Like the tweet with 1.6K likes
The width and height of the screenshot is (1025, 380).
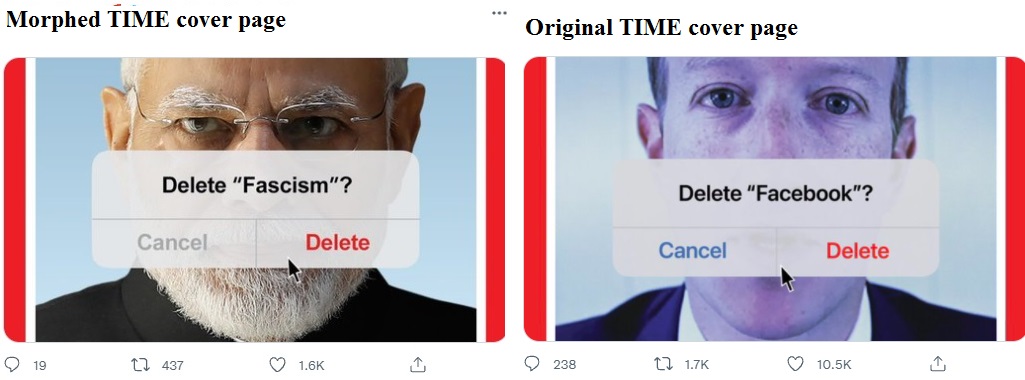pyautogui.click(x=277, y=364)
